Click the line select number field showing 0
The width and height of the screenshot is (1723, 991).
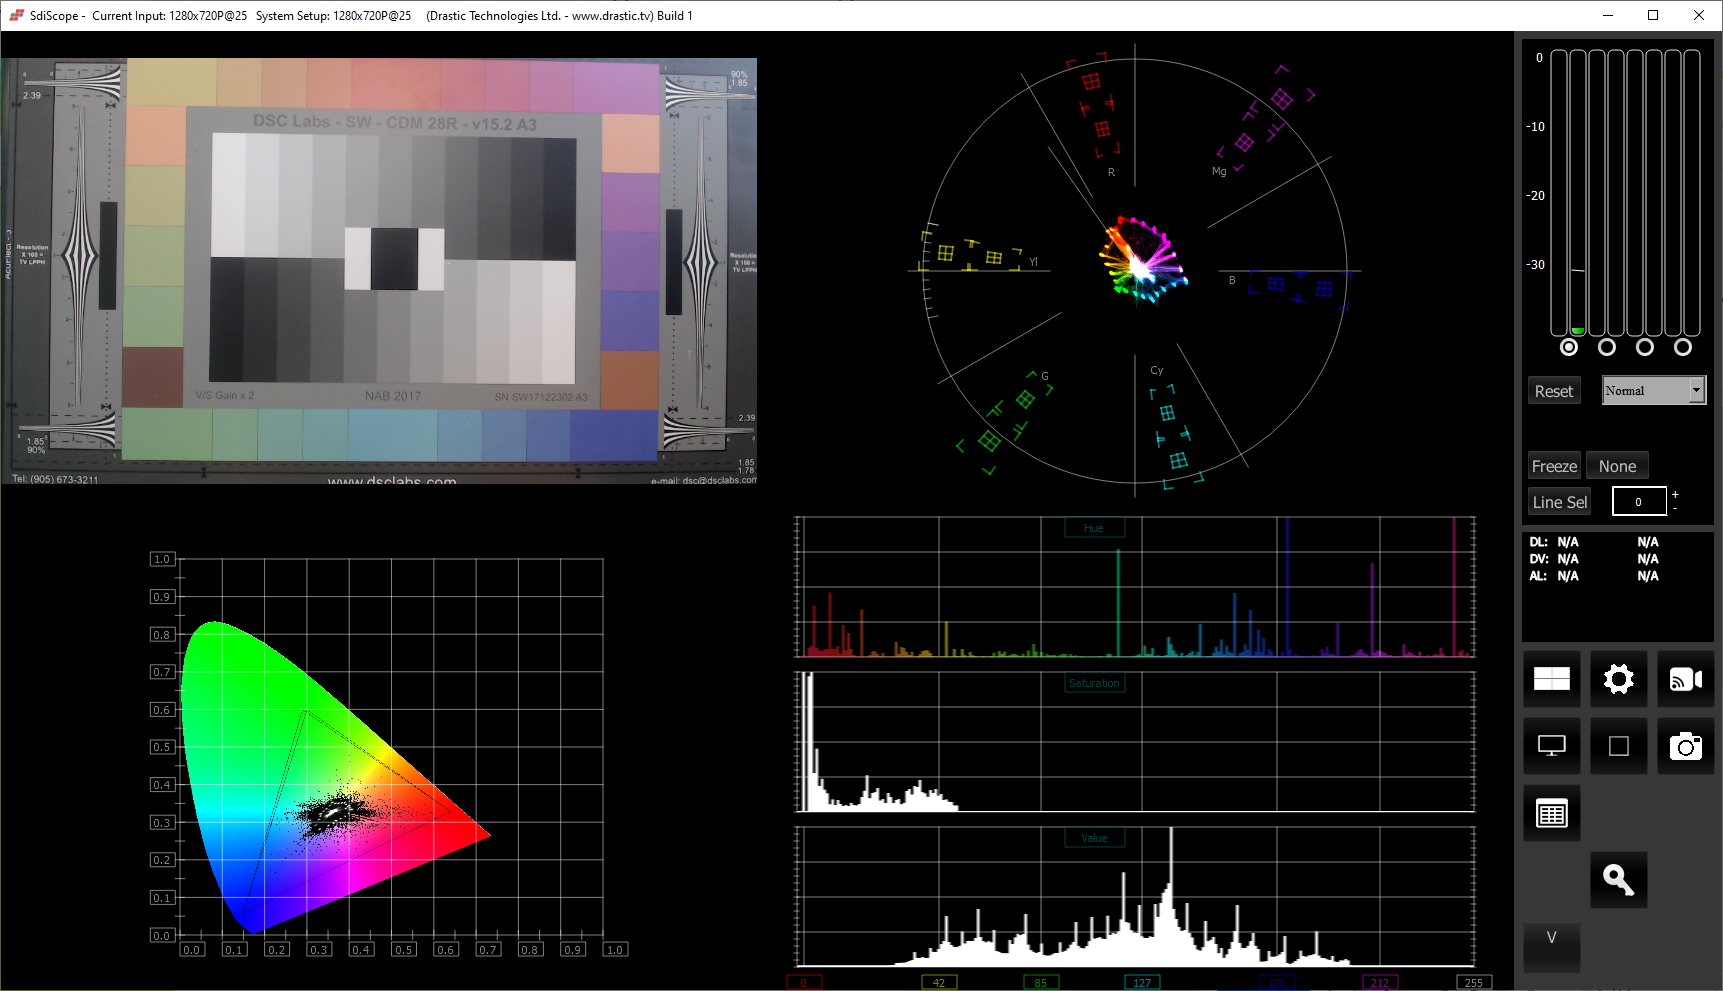click(1639, 502)
